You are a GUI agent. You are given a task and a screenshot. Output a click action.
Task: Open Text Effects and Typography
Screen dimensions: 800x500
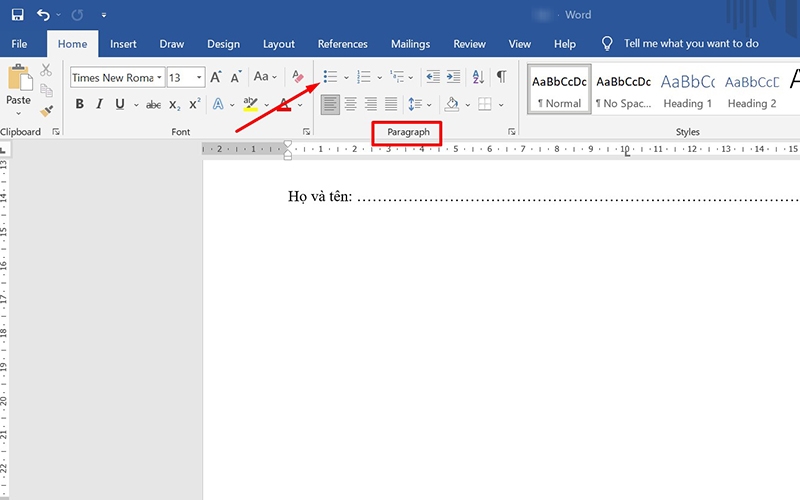tap(218, 104)
